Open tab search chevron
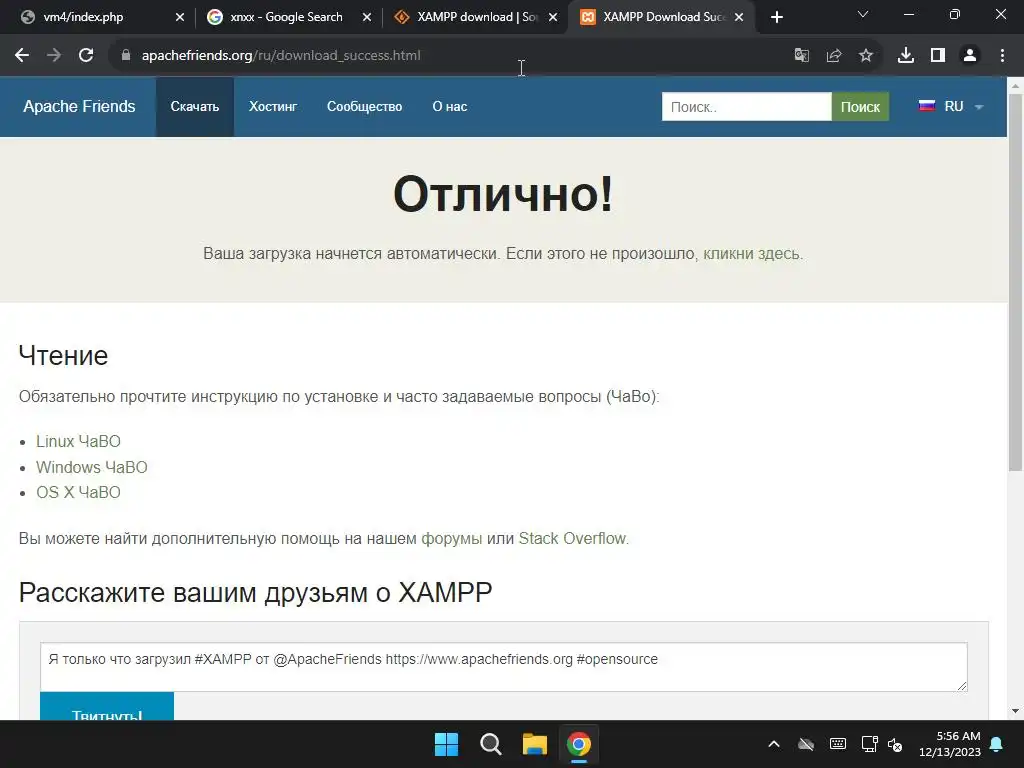The height and width of the screenshot is (768, 1024). click(x=863, y=14)
